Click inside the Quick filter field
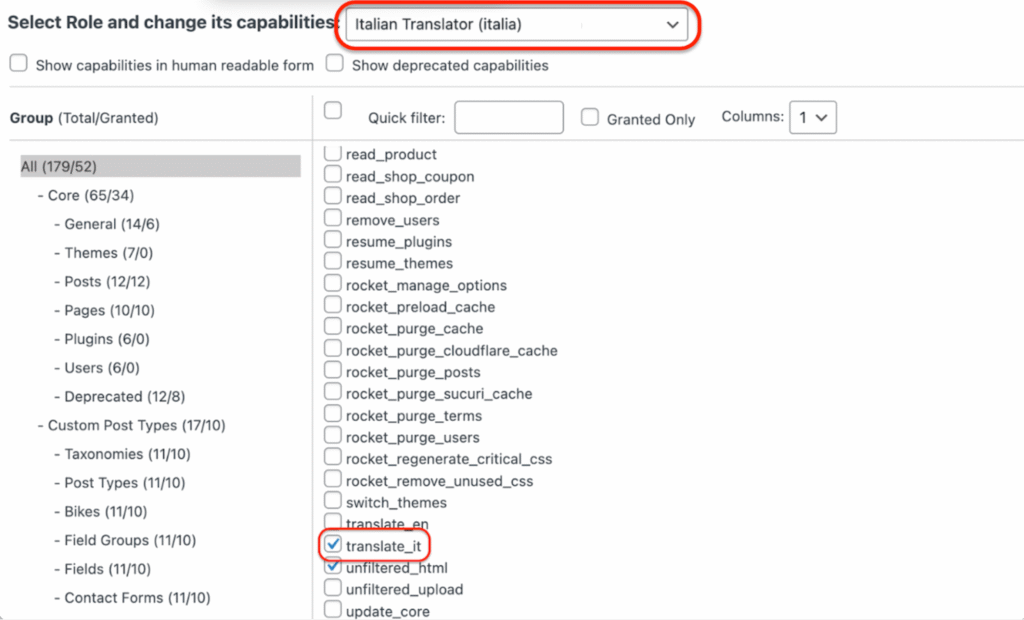Viewport: 1024px width, 620px height. [508, 117]
